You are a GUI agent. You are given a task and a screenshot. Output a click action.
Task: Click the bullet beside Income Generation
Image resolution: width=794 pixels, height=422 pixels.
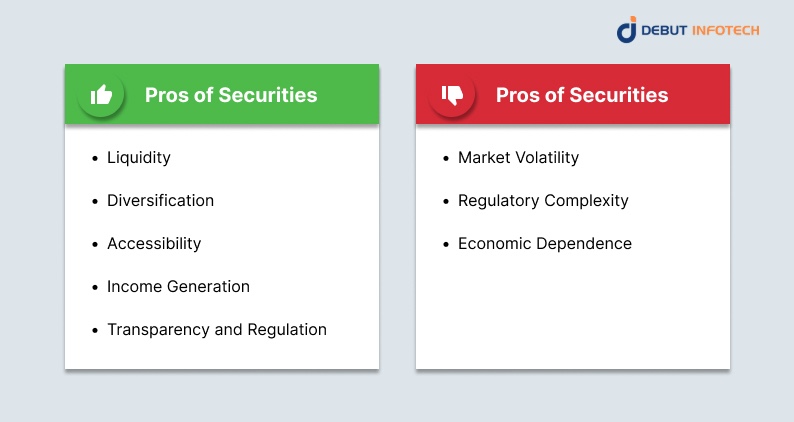(x=94, y=287)
